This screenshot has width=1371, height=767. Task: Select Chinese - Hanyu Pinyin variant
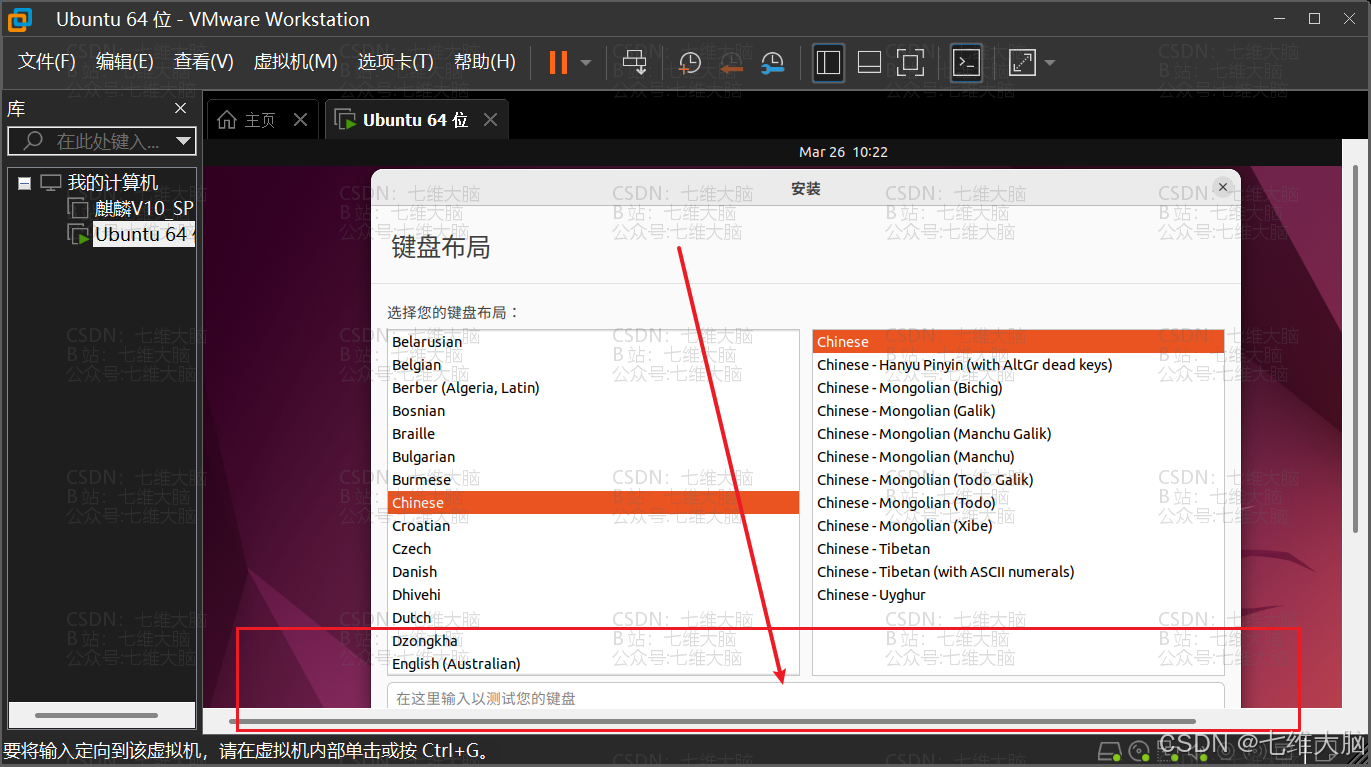[x=1018, y=365]
